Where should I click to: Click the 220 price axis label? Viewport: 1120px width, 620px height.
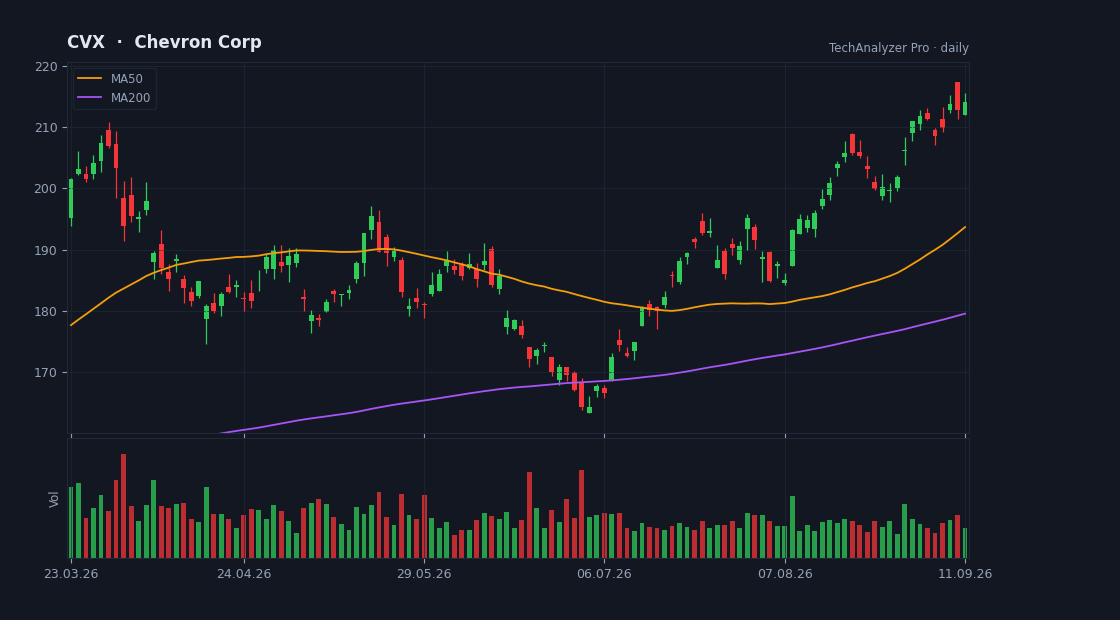click(x=46, y=66)
